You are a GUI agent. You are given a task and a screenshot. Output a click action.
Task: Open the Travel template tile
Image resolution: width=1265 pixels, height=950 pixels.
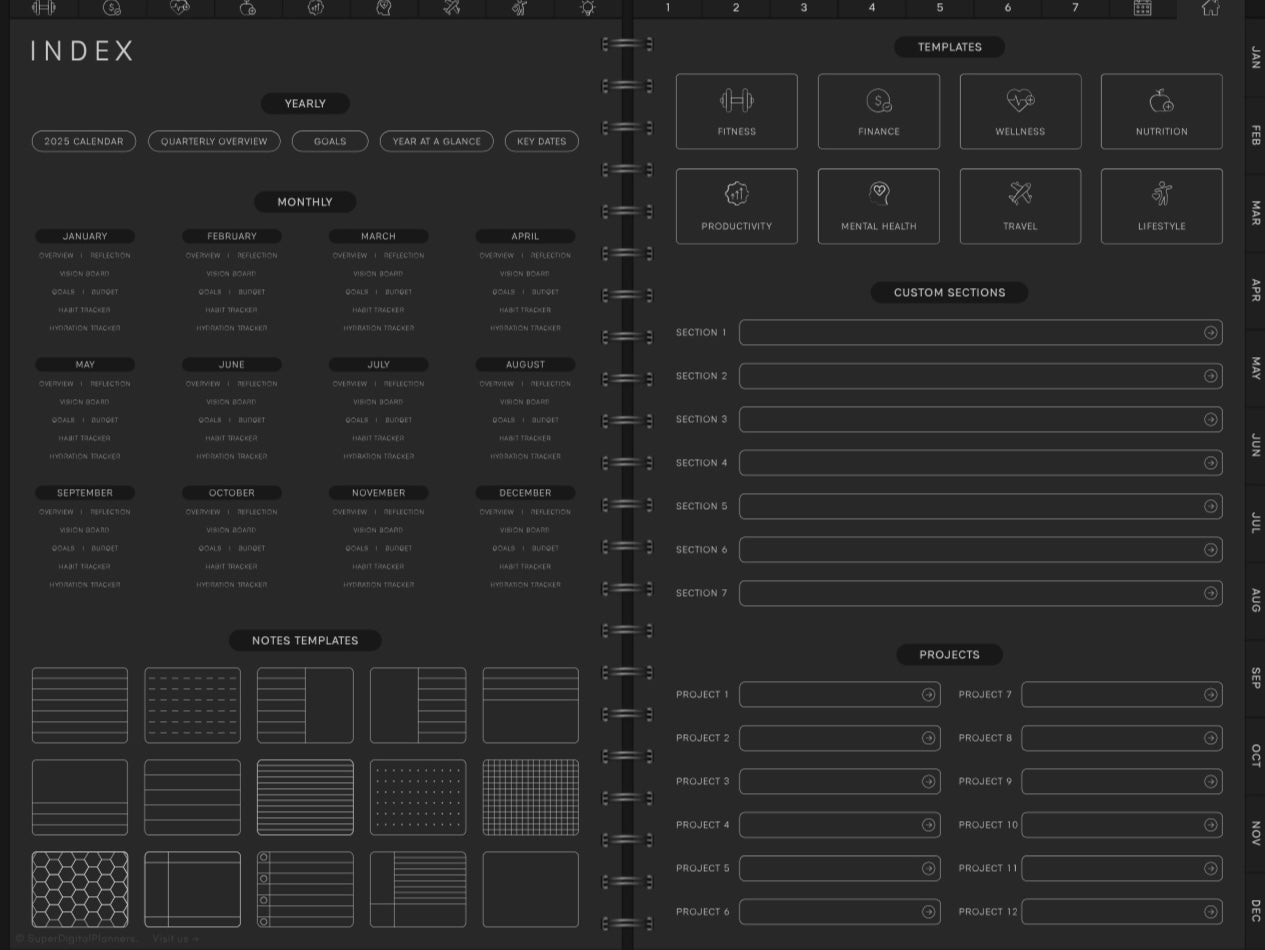pyautogui.click(x=1020, y=206)
